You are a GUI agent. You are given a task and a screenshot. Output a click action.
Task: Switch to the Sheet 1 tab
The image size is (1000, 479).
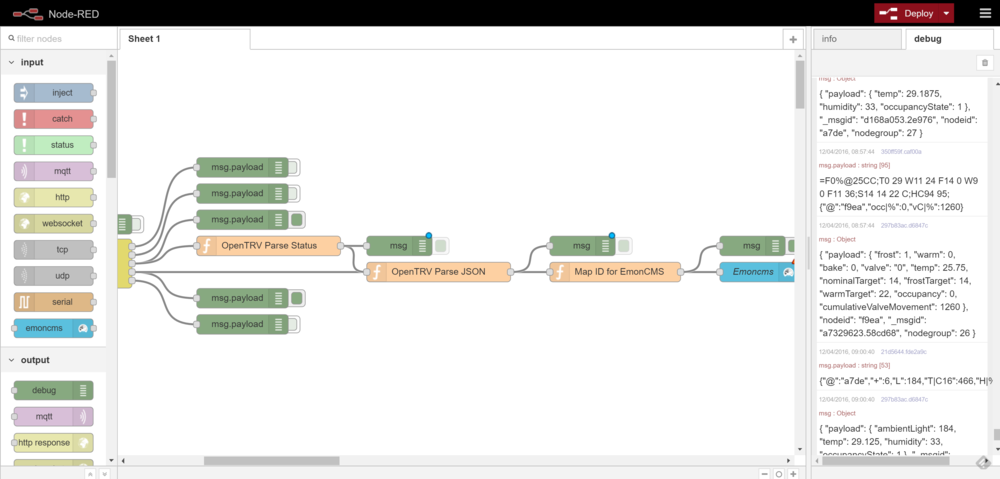pyautogui.click(x=185, y=39)
